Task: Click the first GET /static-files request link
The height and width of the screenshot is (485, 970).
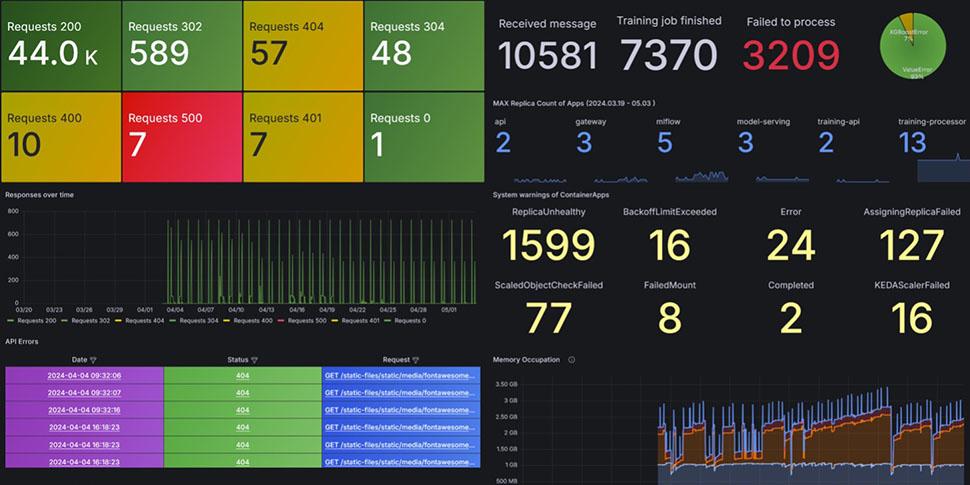Action: 400,375
